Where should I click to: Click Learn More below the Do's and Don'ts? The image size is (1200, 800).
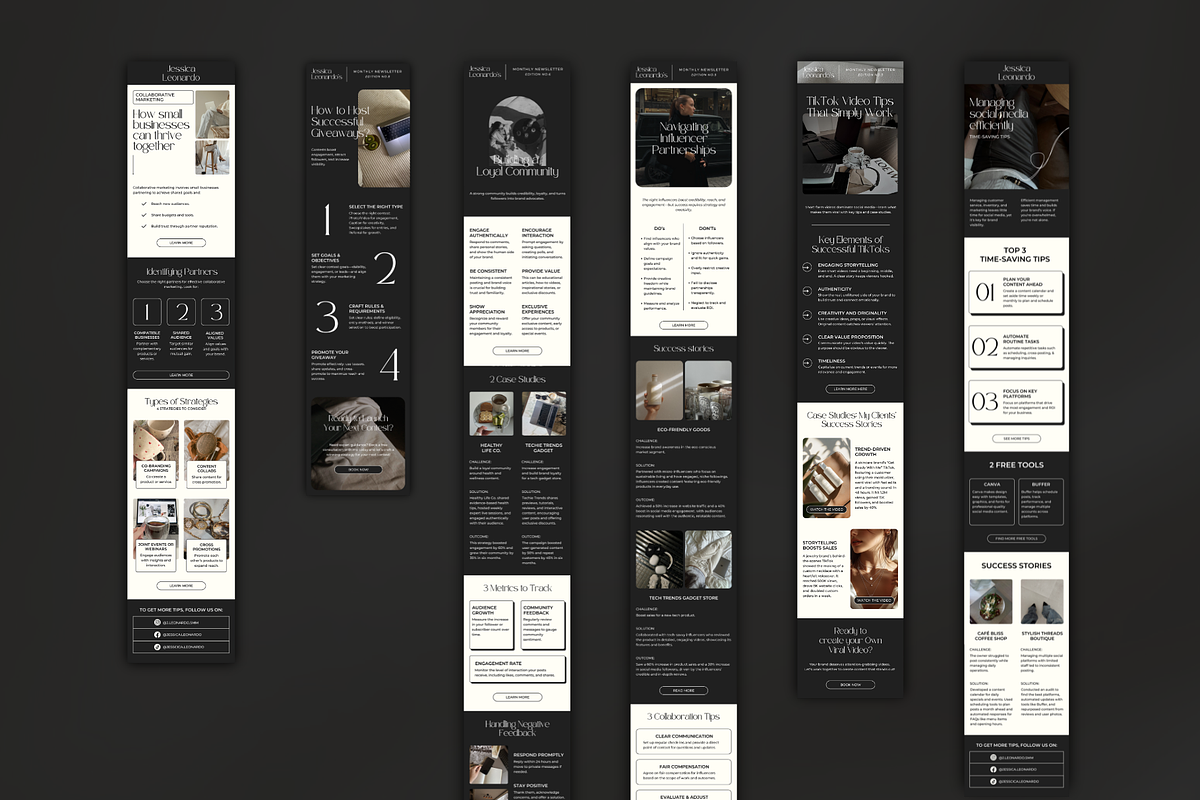(684, 325)
